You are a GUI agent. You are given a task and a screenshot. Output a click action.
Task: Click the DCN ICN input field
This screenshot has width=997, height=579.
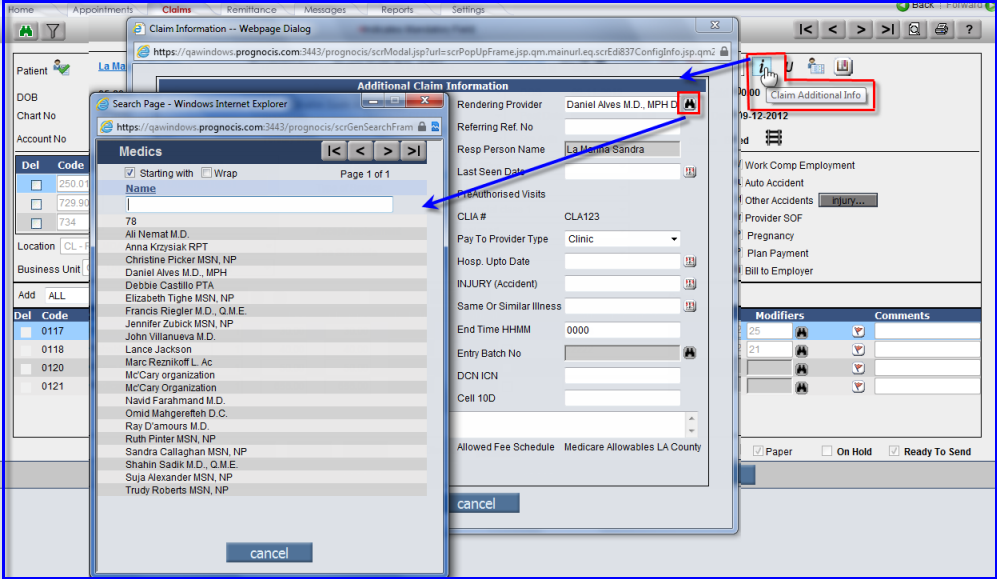(622, 376)
